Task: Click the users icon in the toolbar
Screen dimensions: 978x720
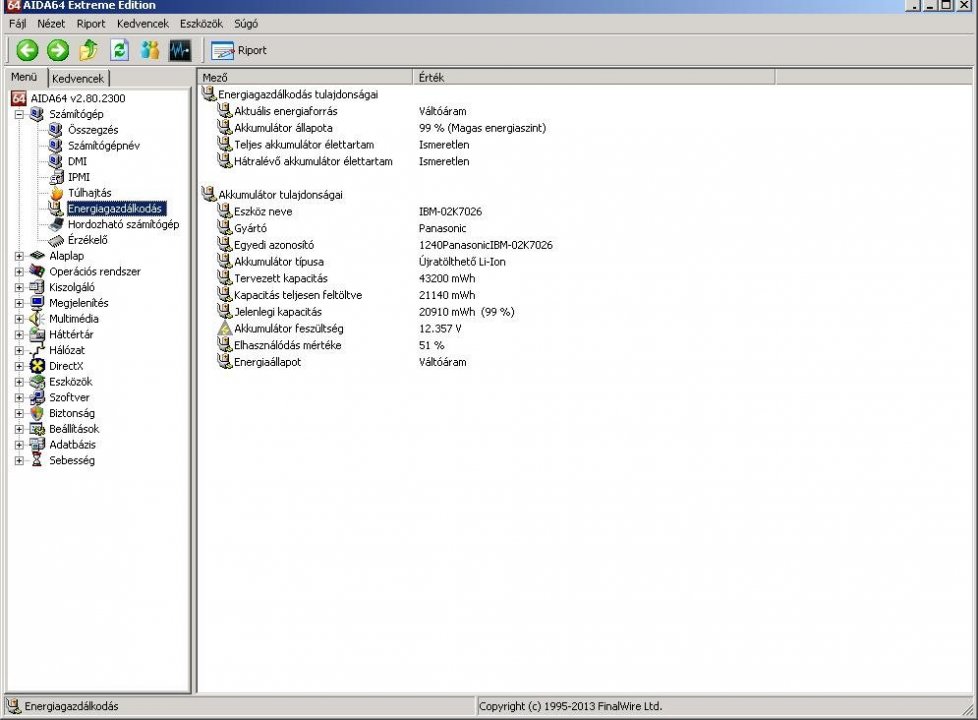Action: [x=150, y=51]
